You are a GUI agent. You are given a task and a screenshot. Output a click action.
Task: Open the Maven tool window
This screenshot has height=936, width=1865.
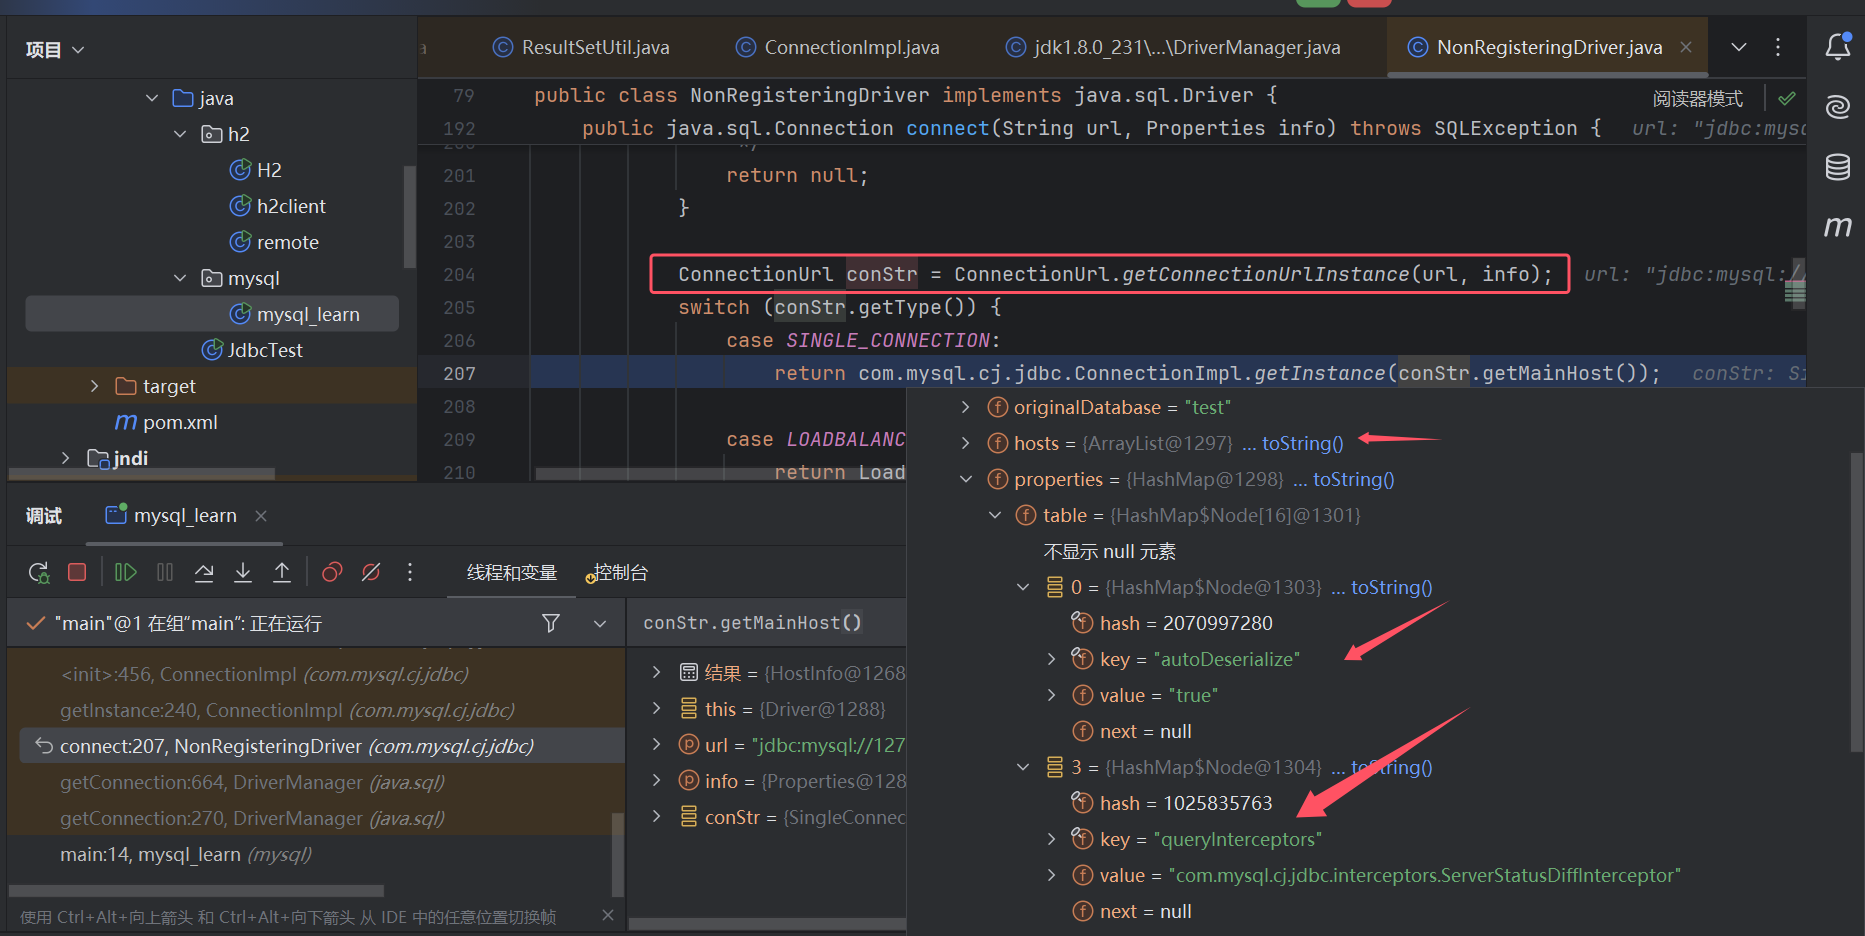click(x=1838, y=227)
